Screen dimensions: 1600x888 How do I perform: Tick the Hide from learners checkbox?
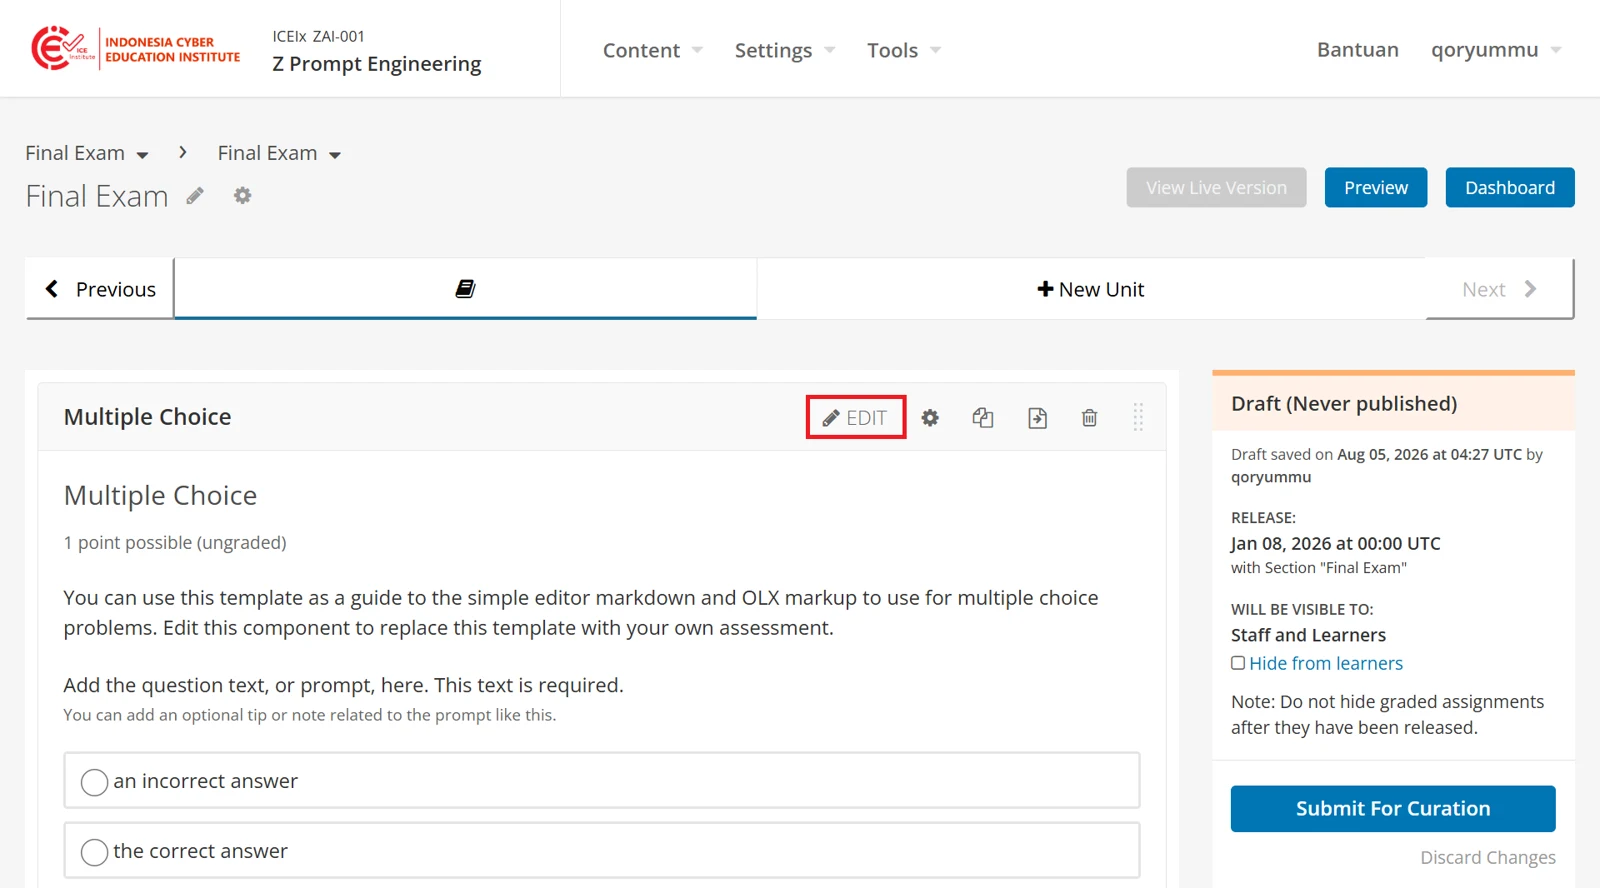1238,663
